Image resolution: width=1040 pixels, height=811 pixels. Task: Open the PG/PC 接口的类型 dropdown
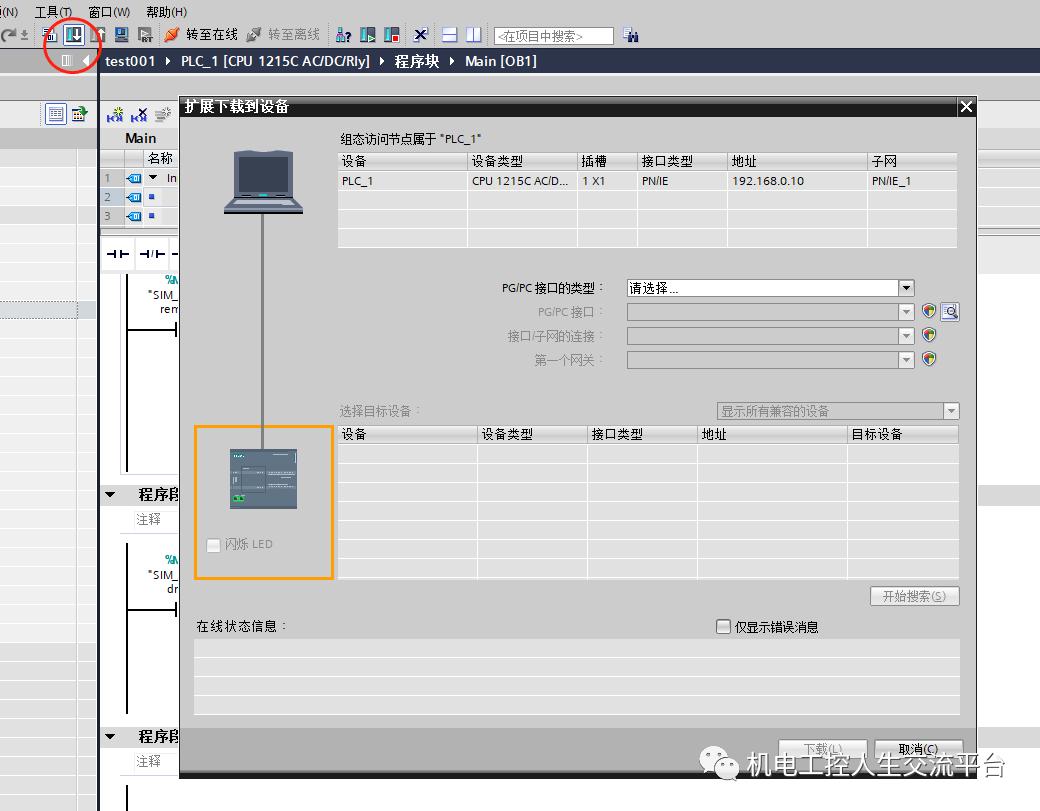(905, 287)
